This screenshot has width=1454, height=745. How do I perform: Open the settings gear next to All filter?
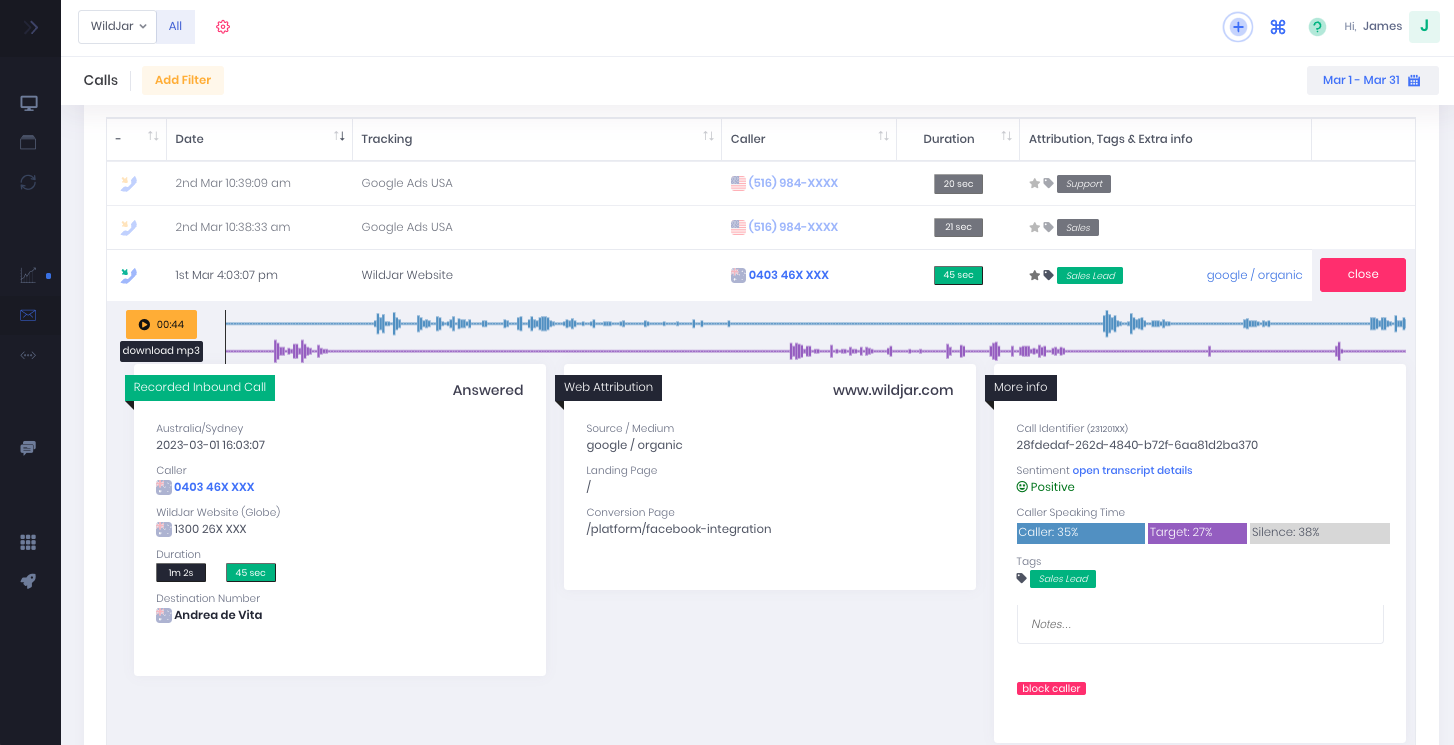222,27
